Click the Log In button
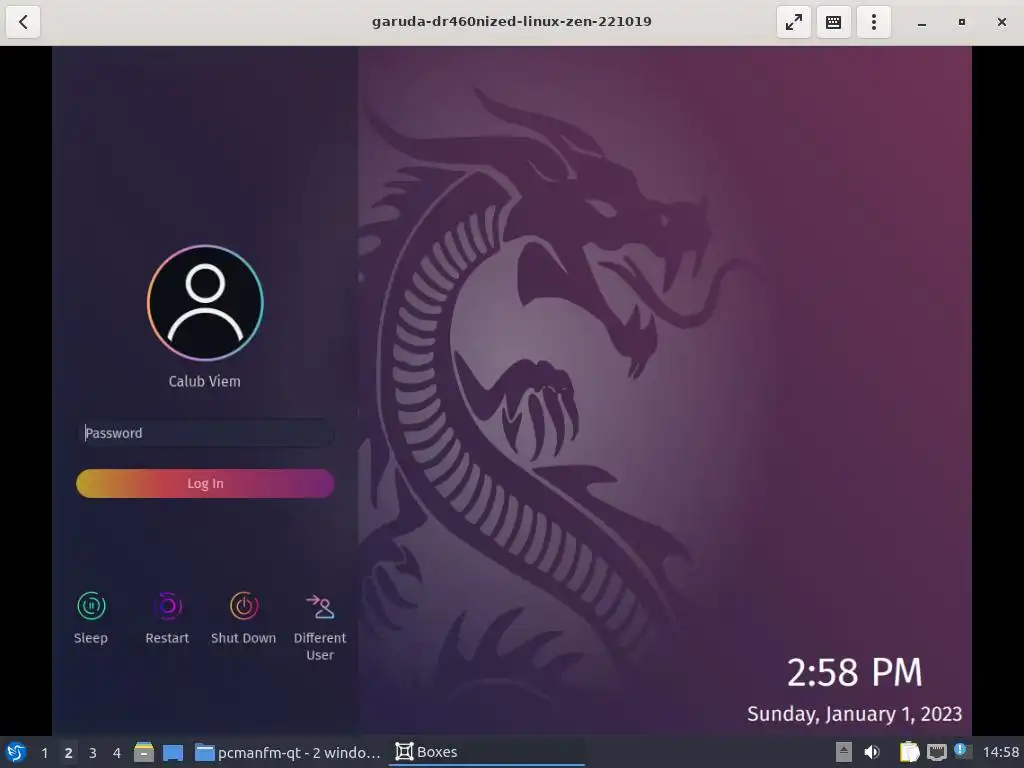The width and height of the screenshot is (1024, 768). [x=205, y=483]
